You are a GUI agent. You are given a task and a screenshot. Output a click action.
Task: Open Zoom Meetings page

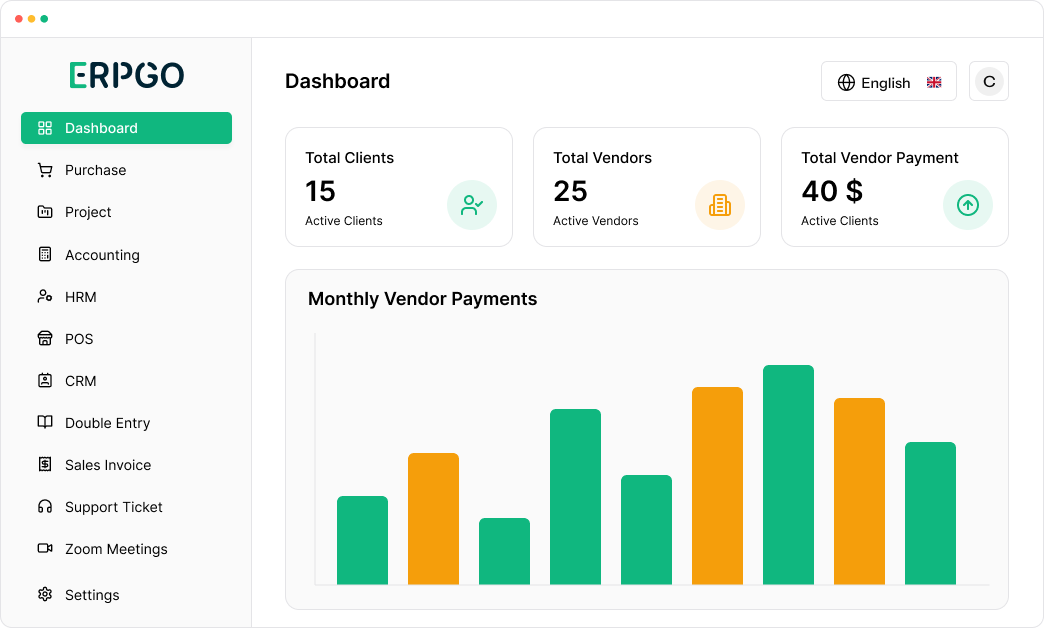[x=127, y=548]
